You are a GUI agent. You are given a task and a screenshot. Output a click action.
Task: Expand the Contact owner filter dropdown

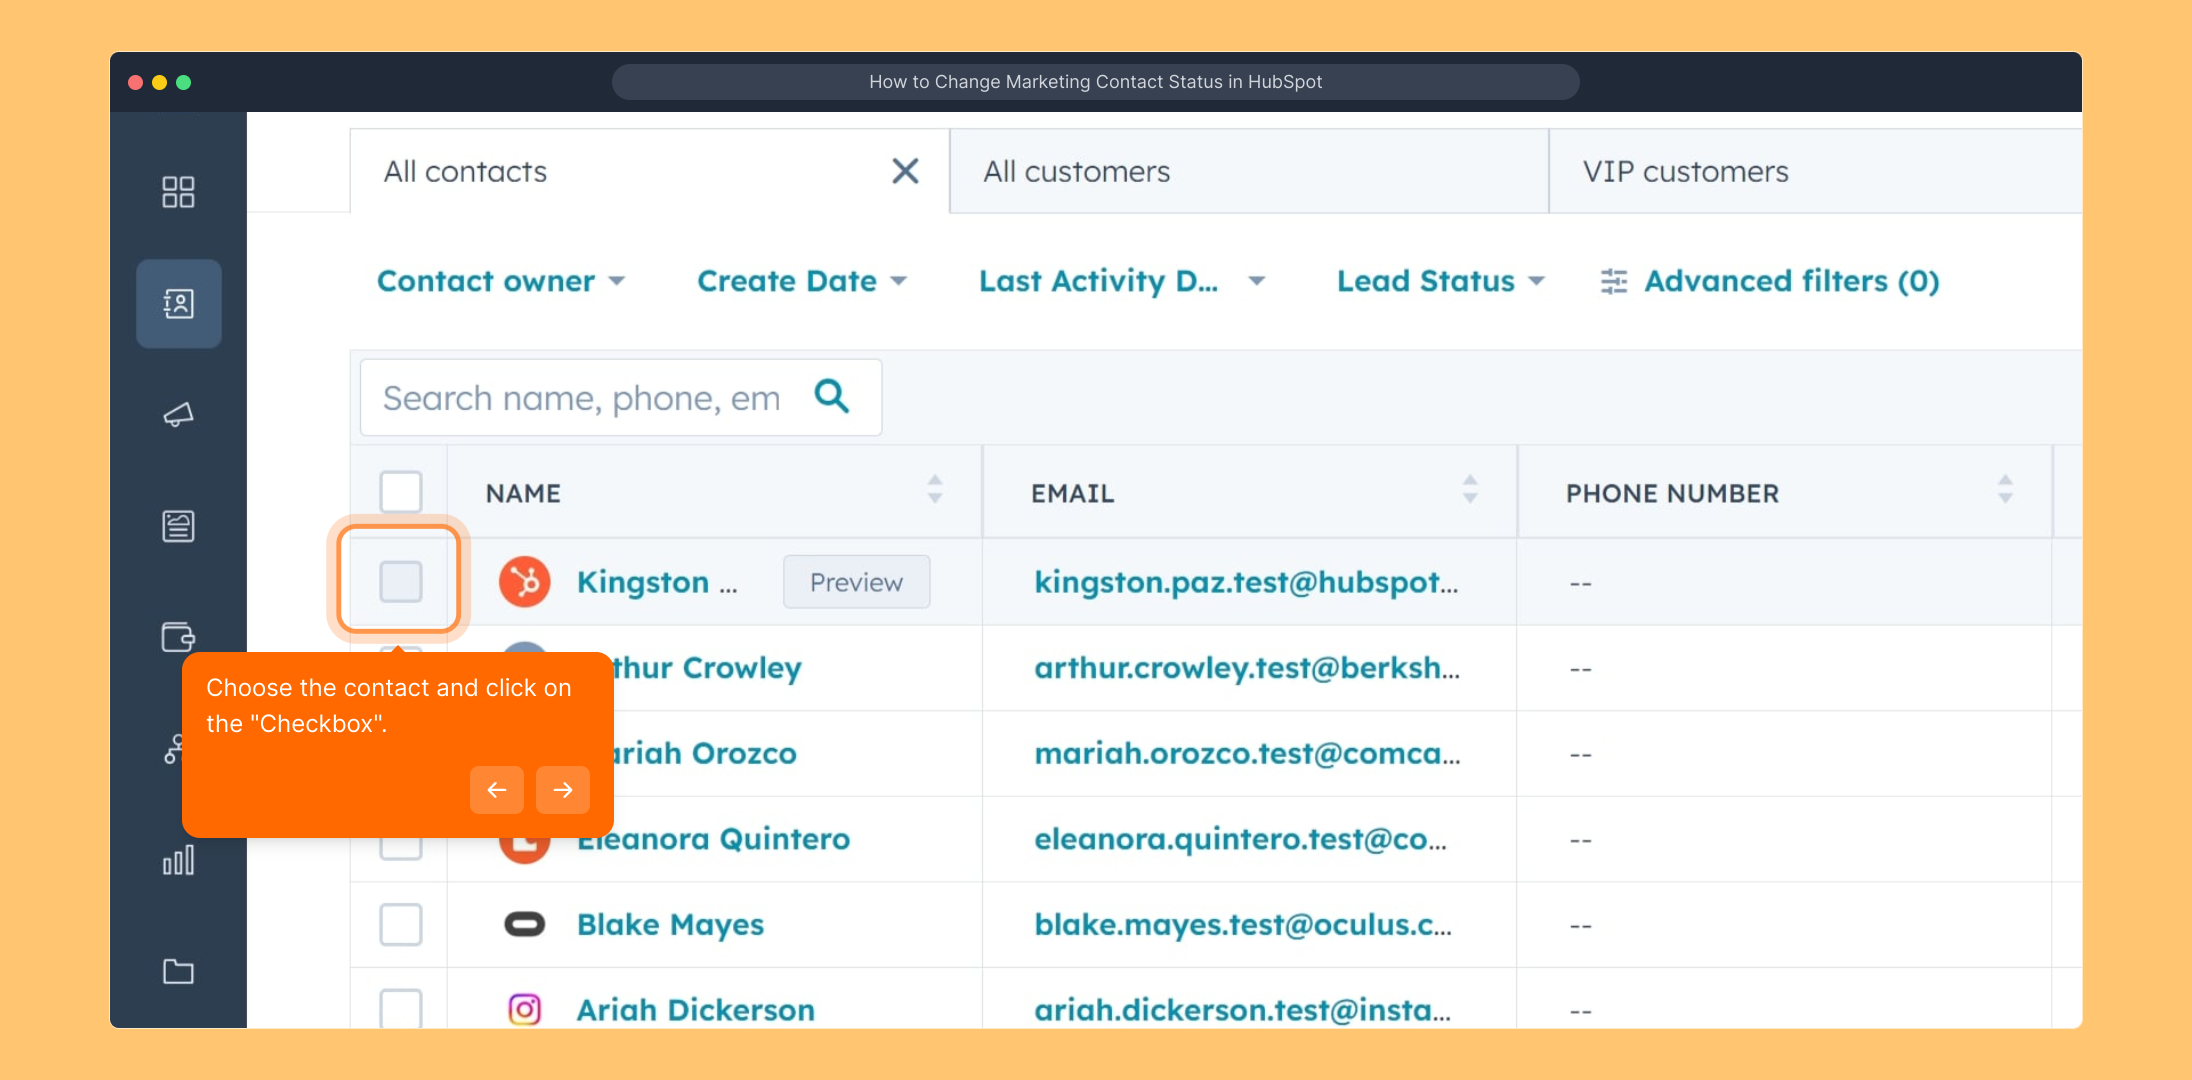500,281
